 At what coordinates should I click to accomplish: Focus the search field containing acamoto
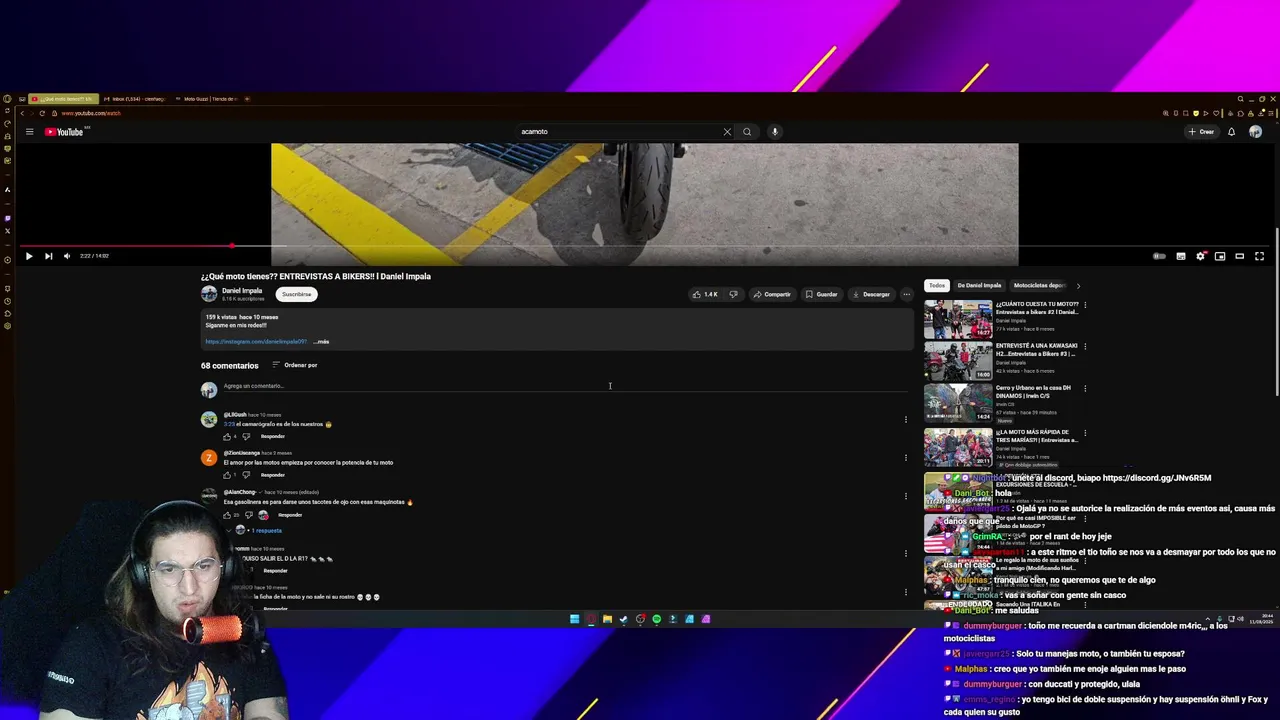618,132
